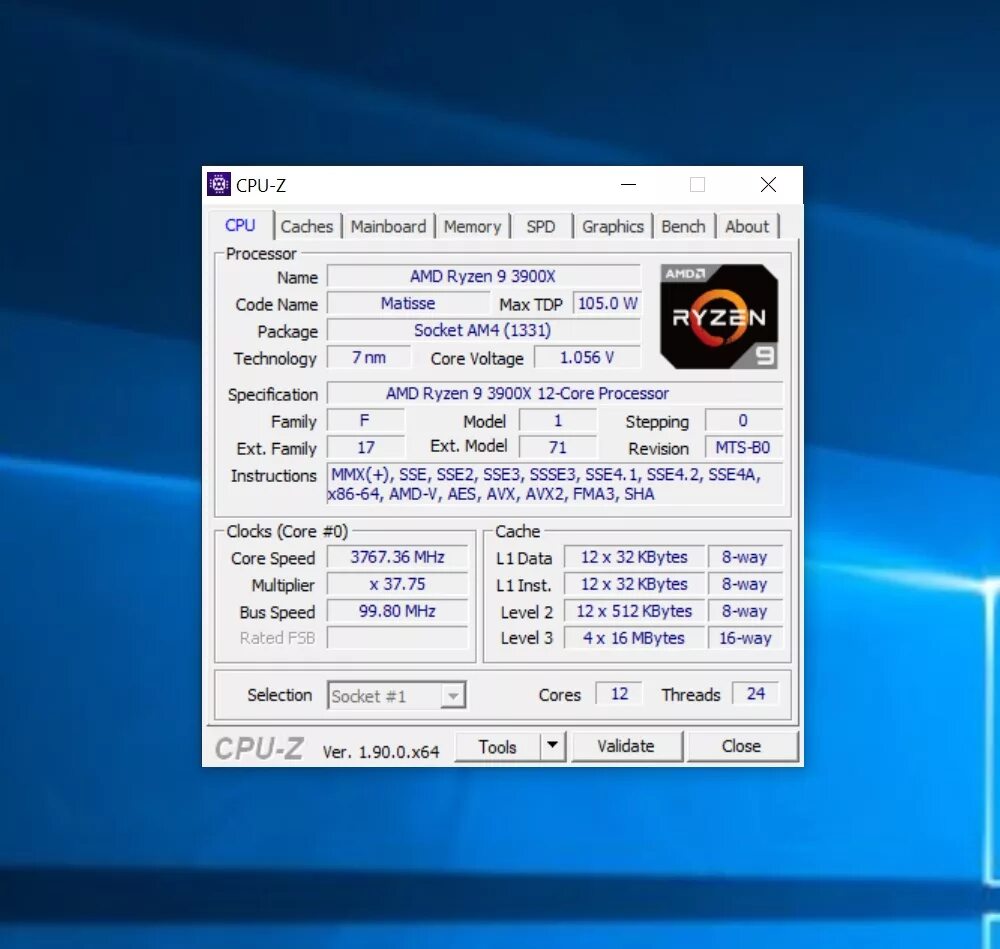Open the Mainboard tab
Viewport: 1000px width, 949px height.
(x=388, y=226)
